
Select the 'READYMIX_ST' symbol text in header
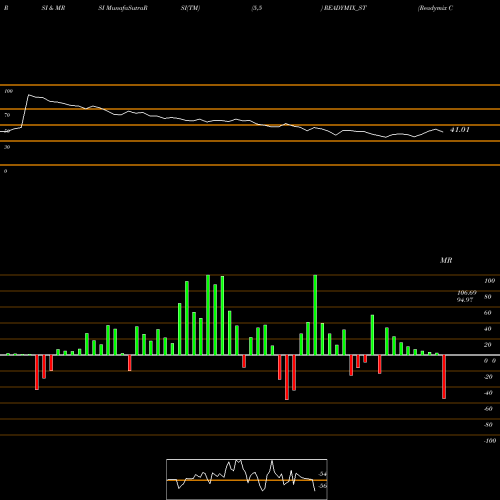345,8
